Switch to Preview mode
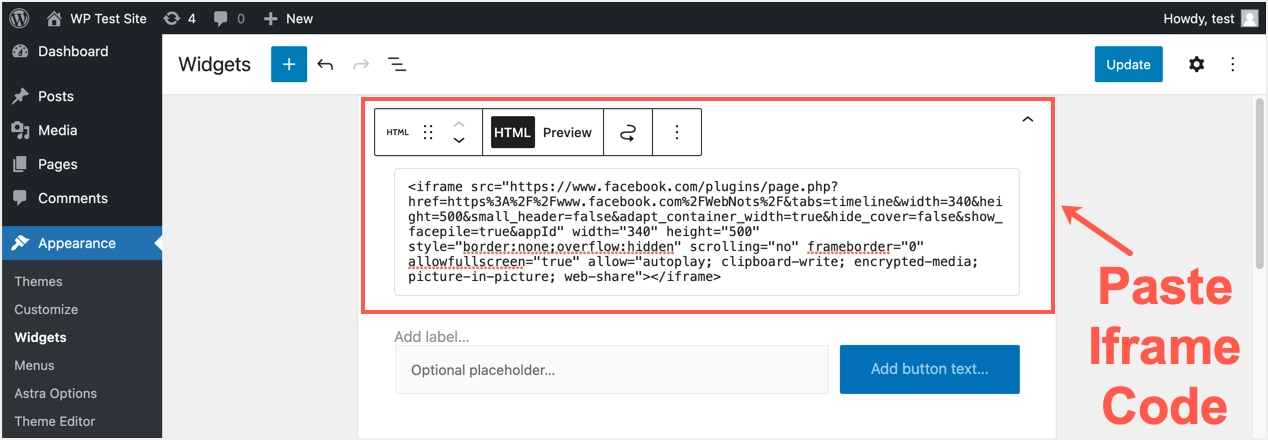1268x440 pixels. 567,132
